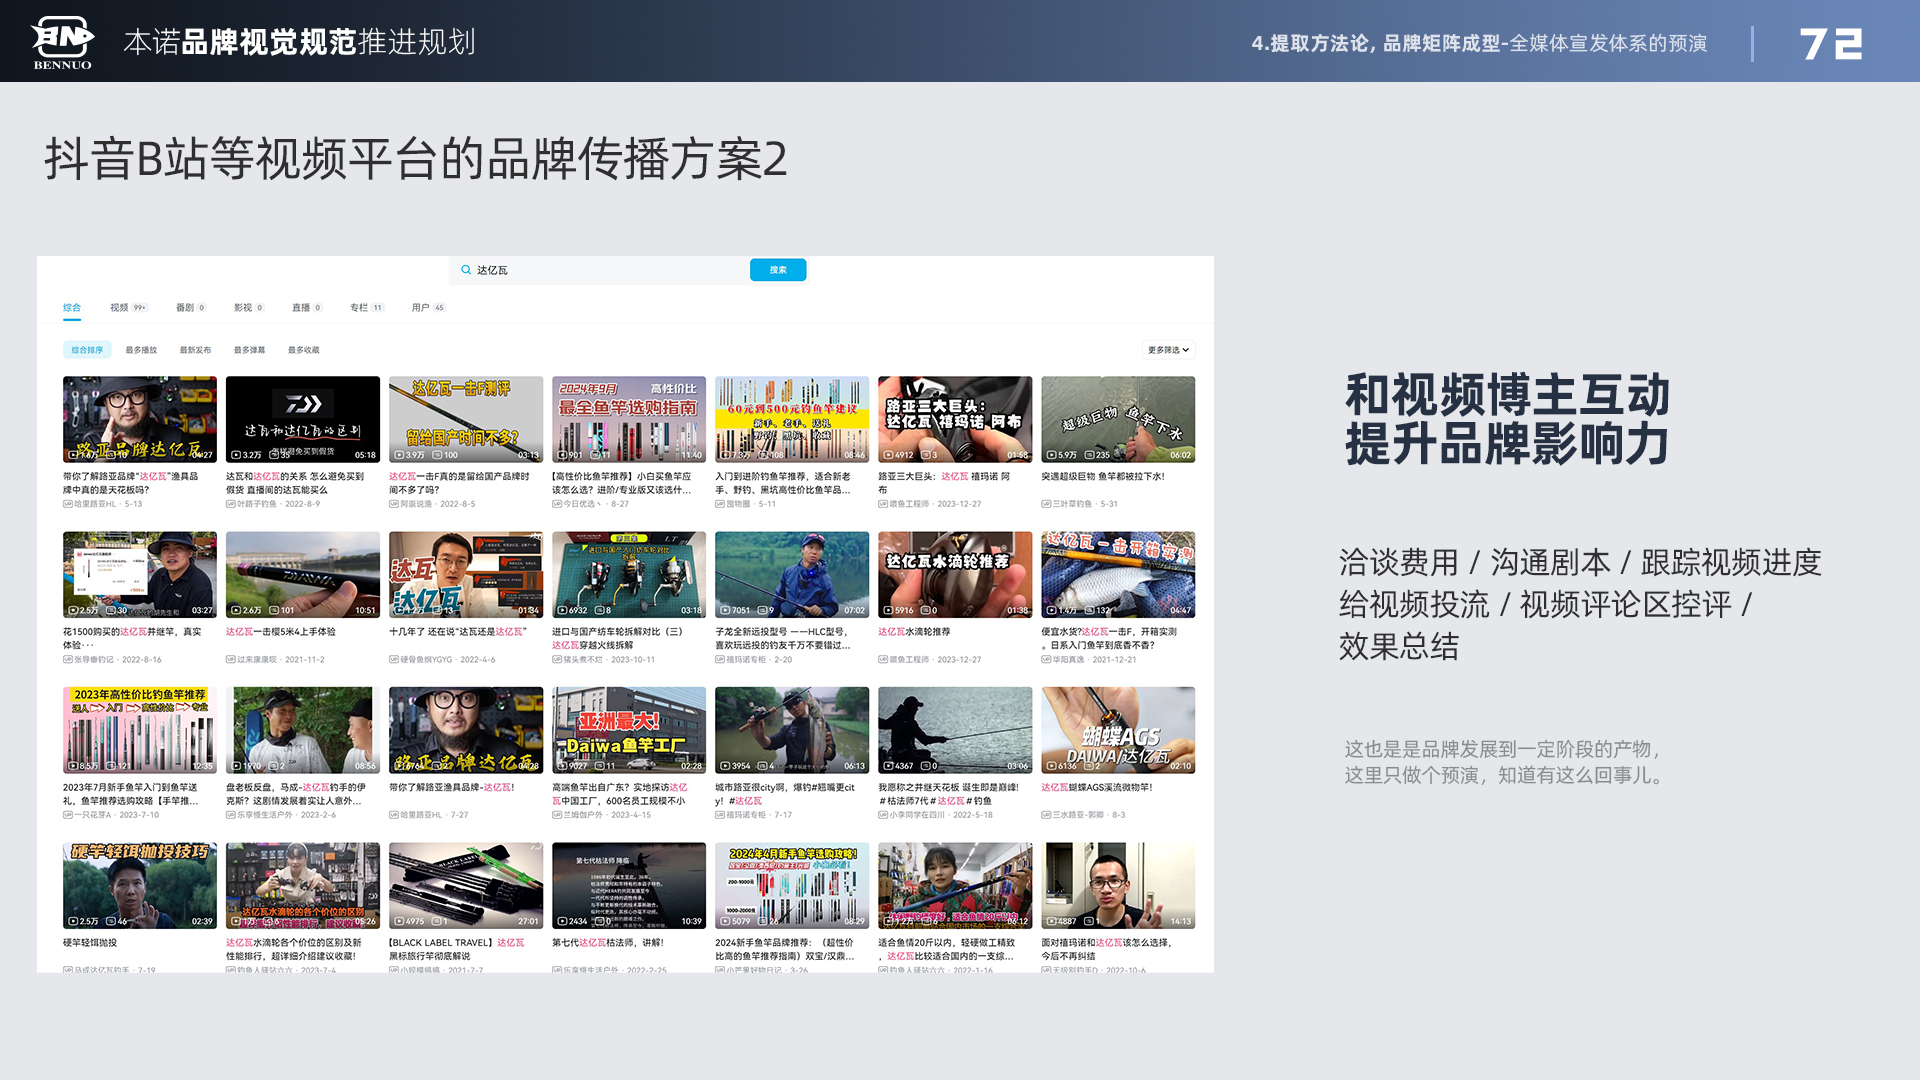Click the title 达亿瓦一击F真的是留给国产品牌时间不多了吗
1920x1080 pixels.
coord(459,483)
